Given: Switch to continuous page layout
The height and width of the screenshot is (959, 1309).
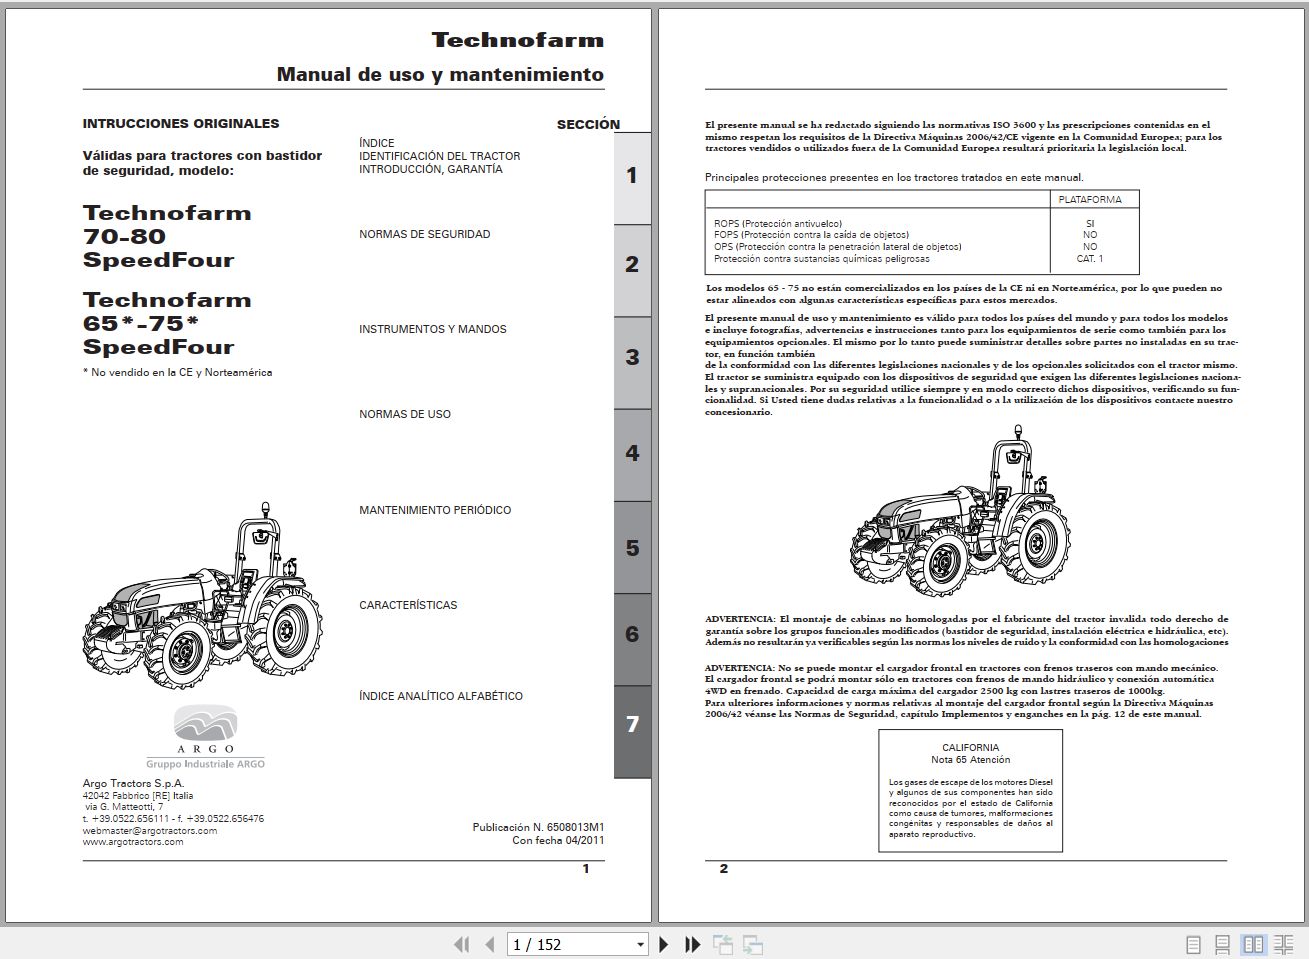Looking at the screenshot, I should tap(1222, 944).
